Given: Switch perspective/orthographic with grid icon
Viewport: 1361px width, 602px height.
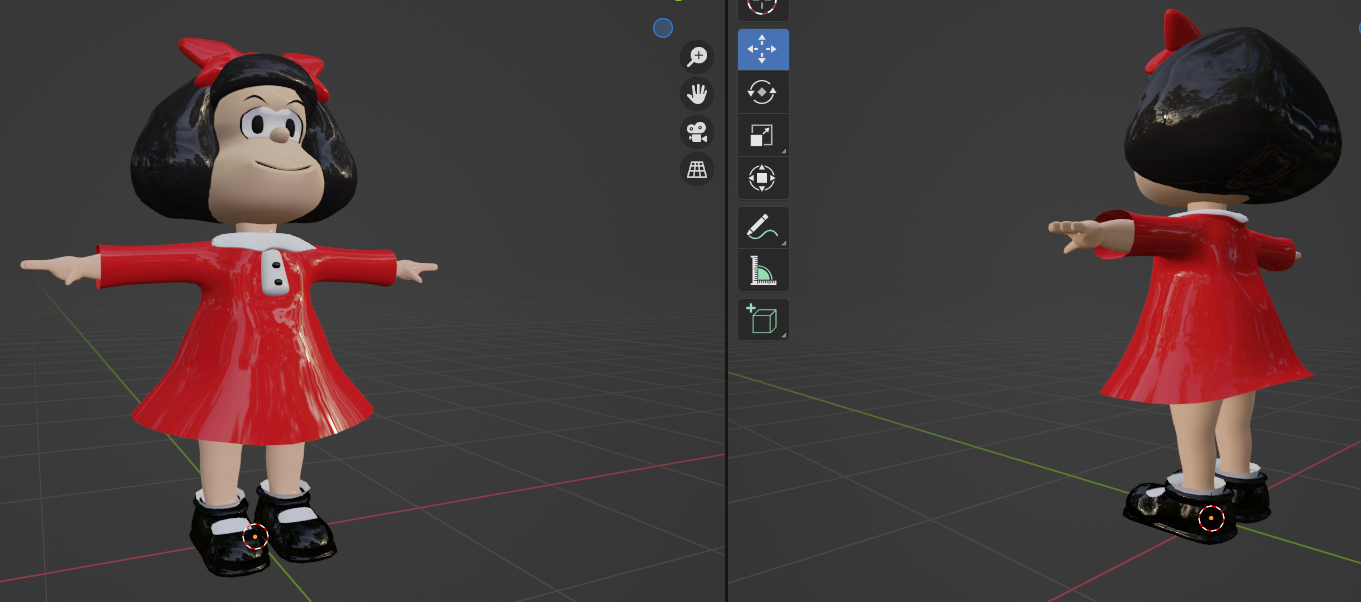Looking at the screenshot, I should coord(697,169).
